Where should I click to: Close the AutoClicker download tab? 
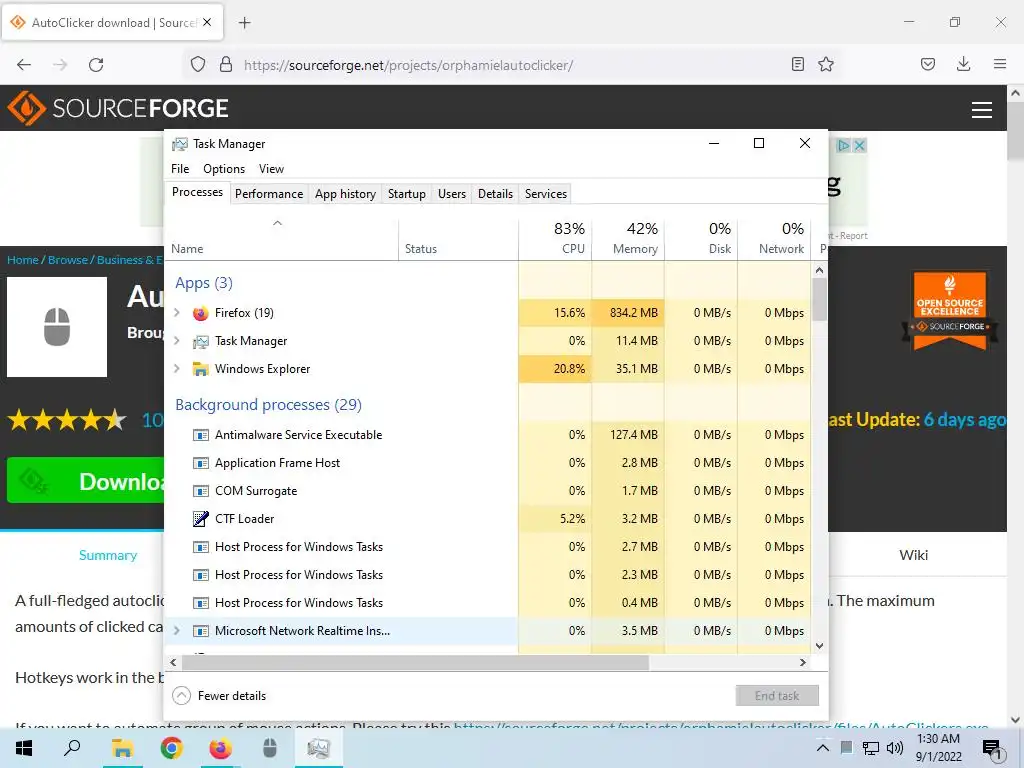207,22
